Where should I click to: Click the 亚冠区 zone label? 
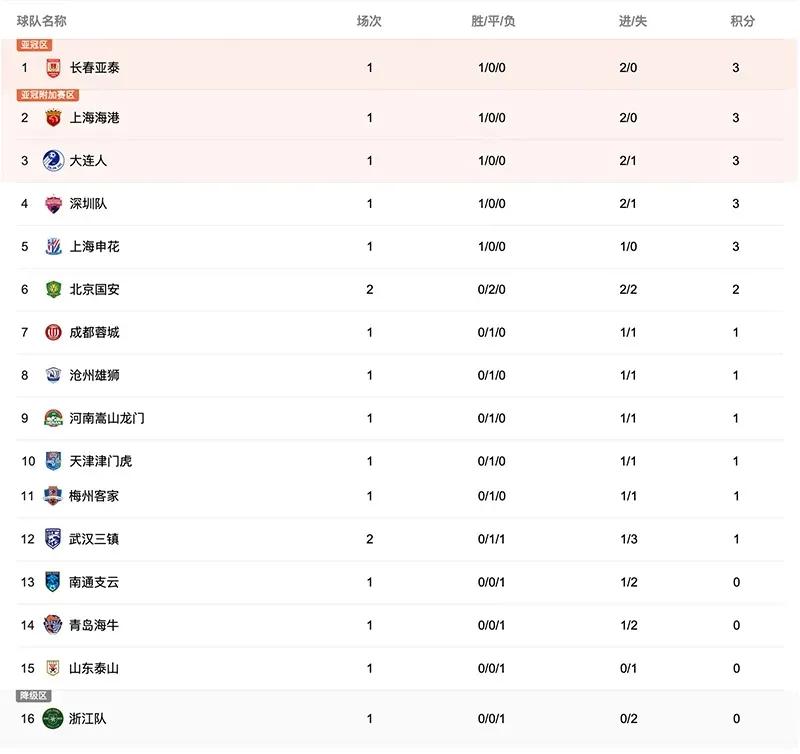pos(34,45)
